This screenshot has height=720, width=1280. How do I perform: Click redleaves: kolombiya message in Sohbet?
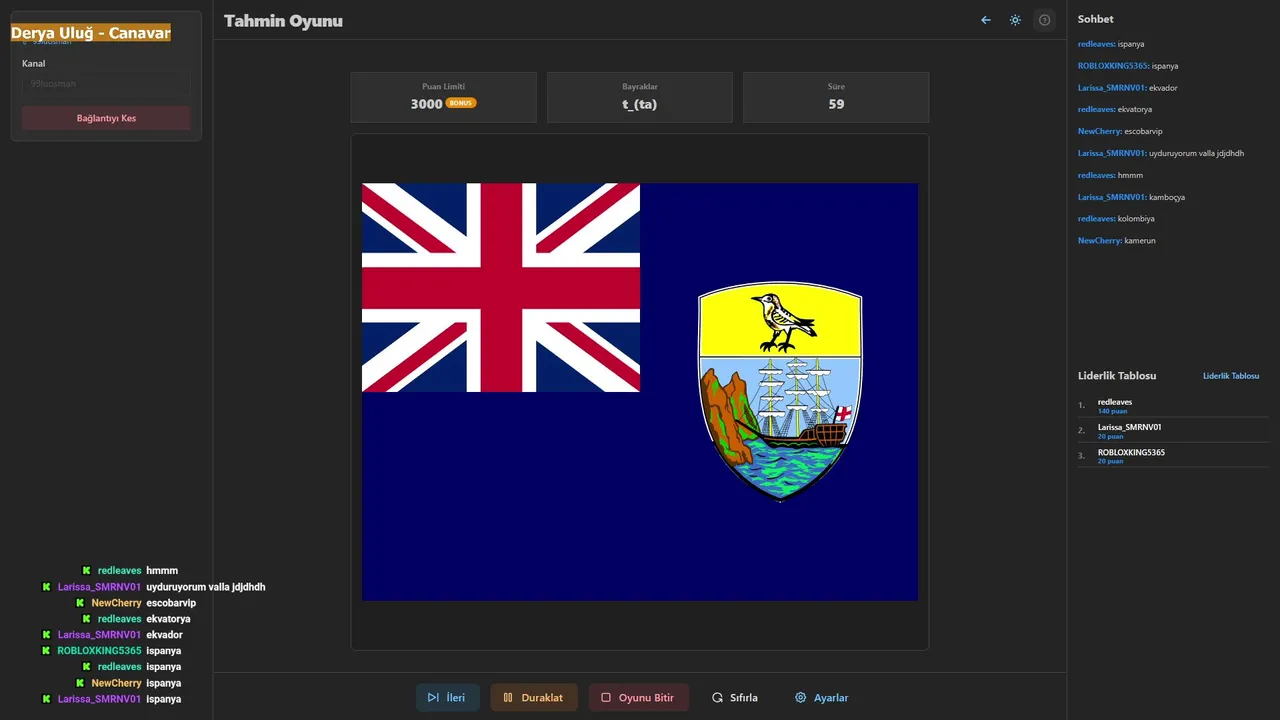pos(1116,219)
